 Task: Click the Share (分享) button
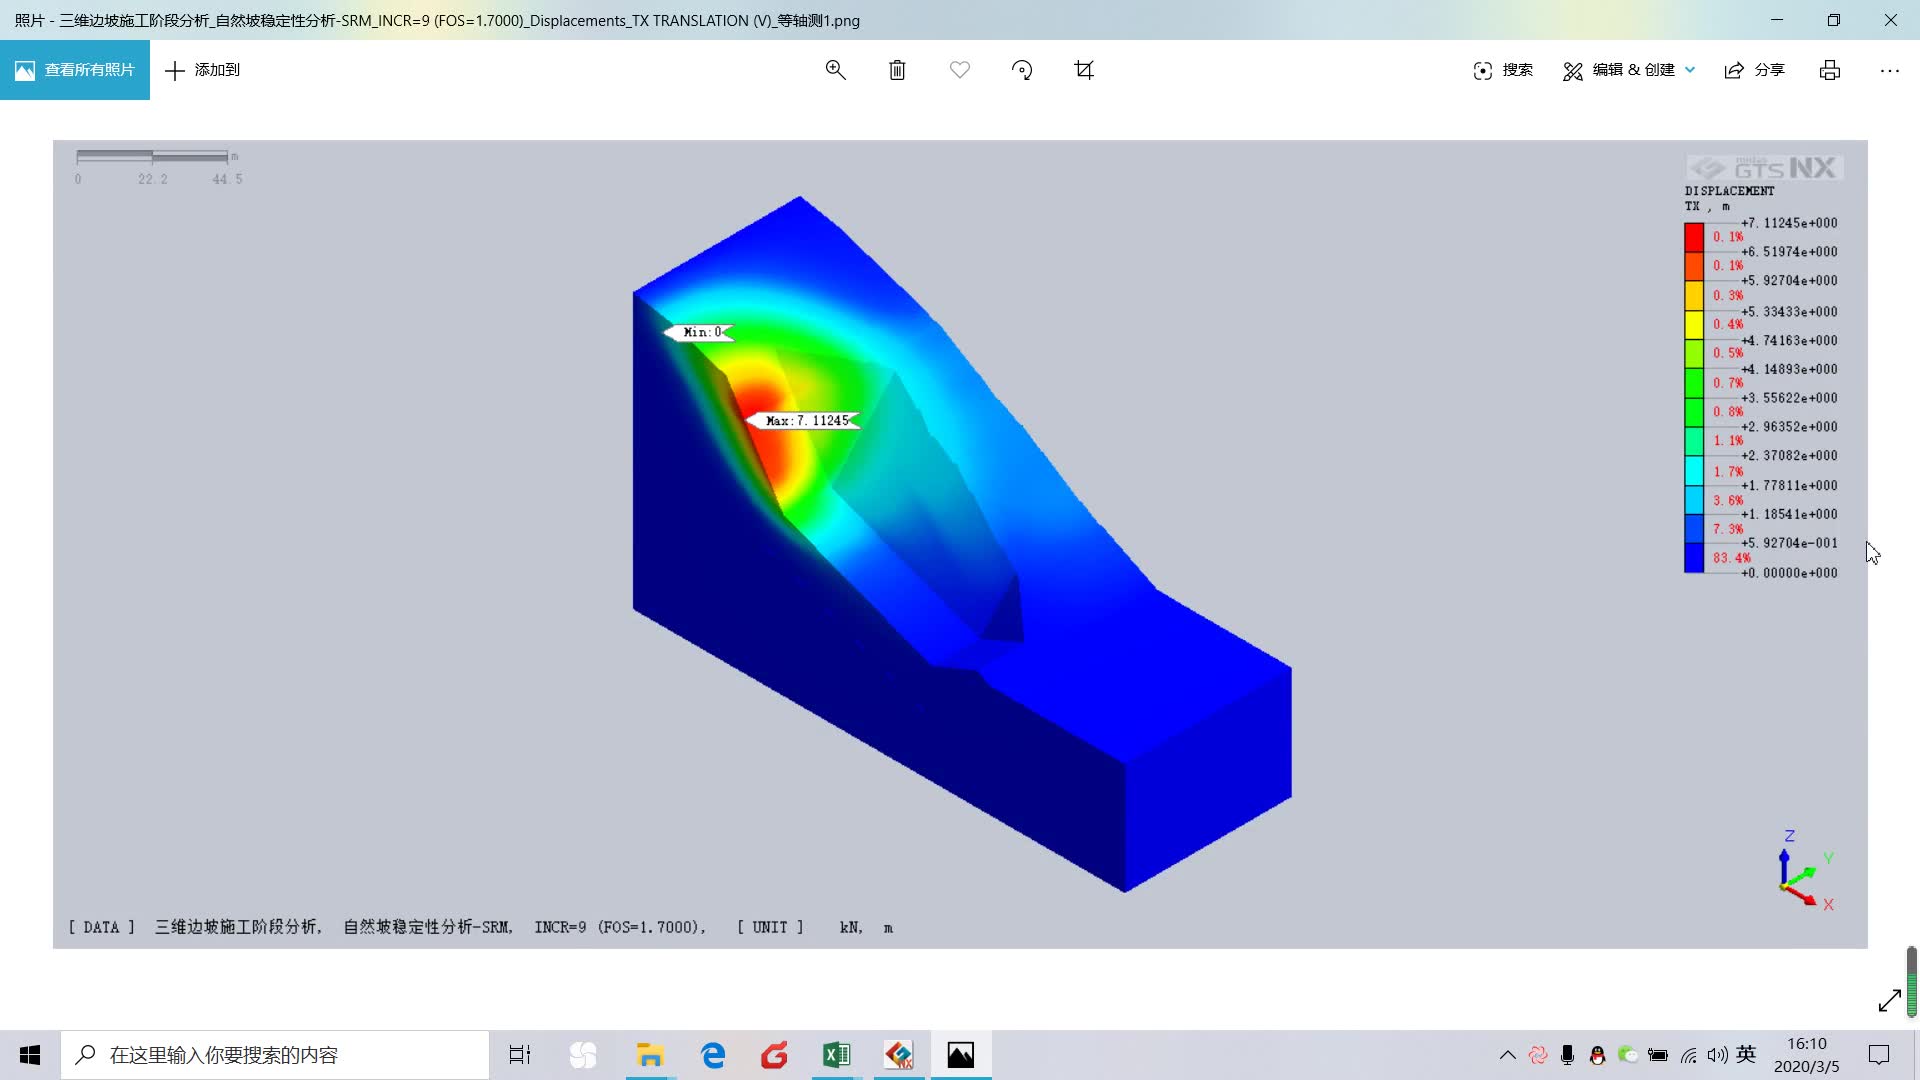coord(1755,70)
